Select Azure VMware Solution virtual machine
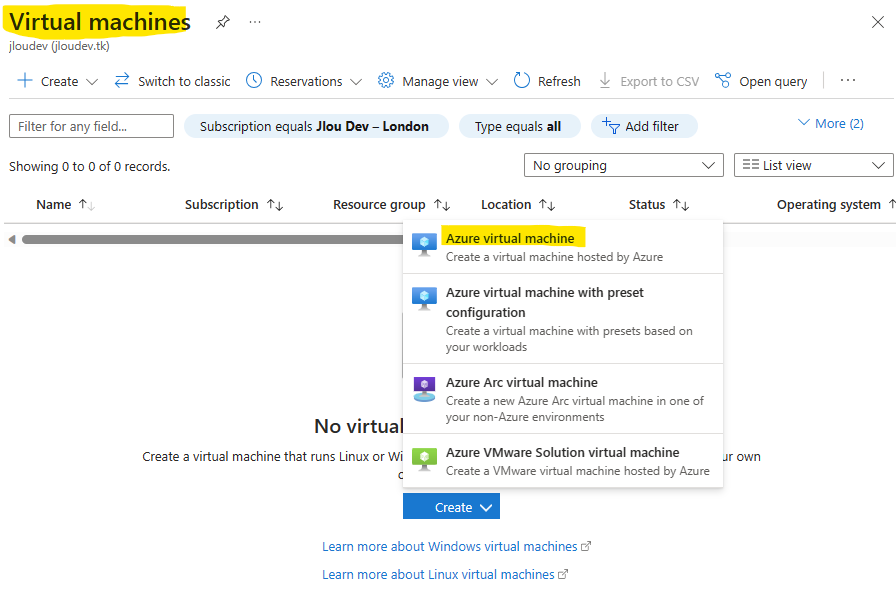 563,461
